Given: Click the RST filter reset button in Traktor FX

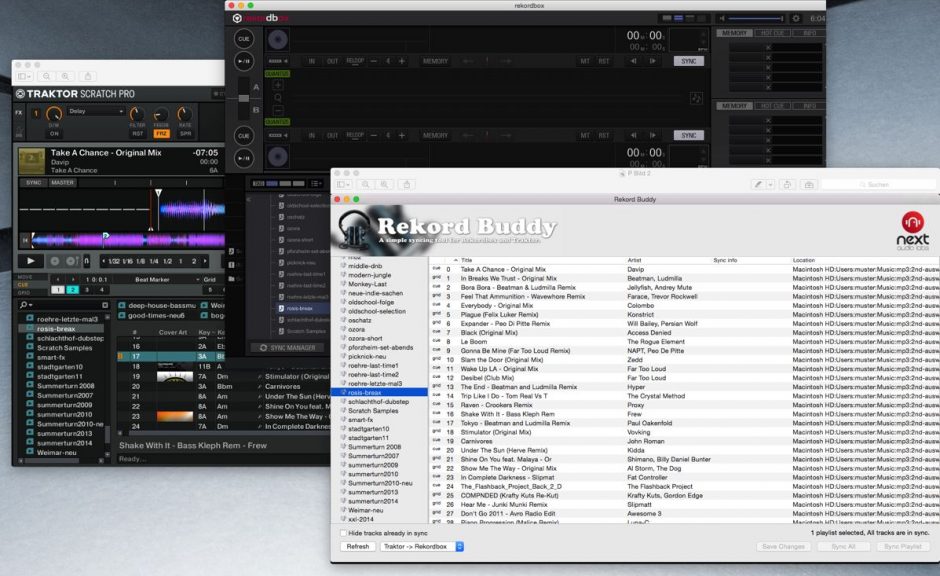Looking at the screenshot, I should [138, 132].
